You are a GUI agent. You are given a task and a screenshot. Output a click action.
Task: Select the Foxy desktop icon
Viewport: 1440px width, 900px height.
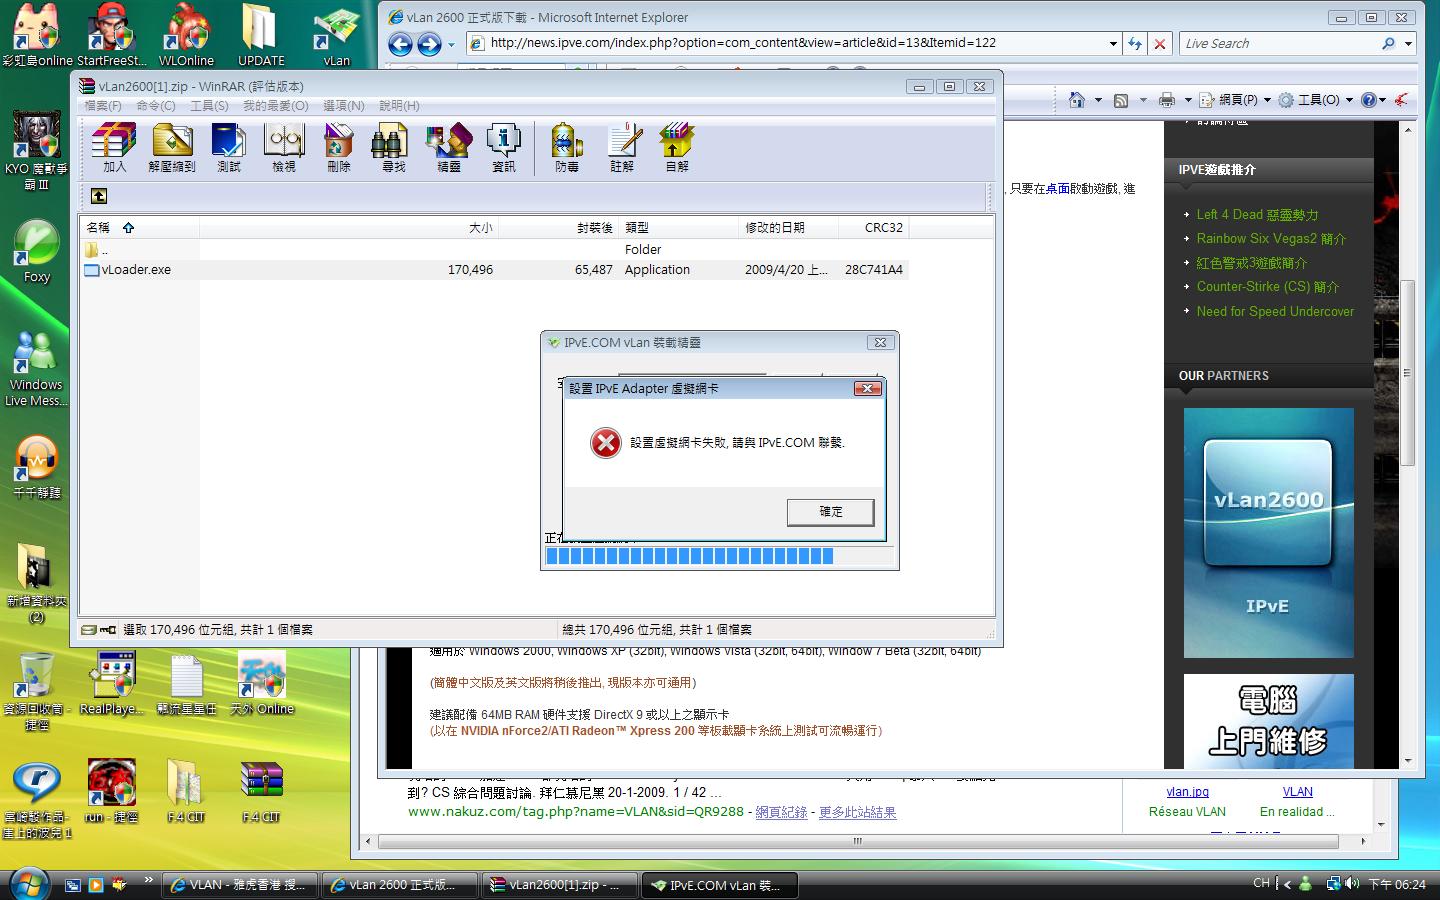click(x=37, y=252)
